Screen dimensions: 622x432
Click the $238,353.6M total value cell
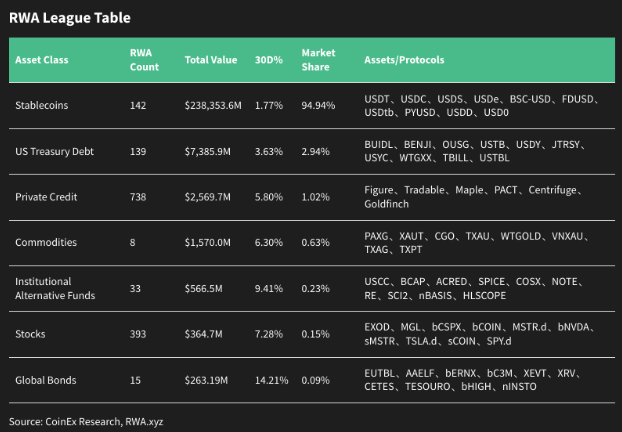click(x=215, y=104)
